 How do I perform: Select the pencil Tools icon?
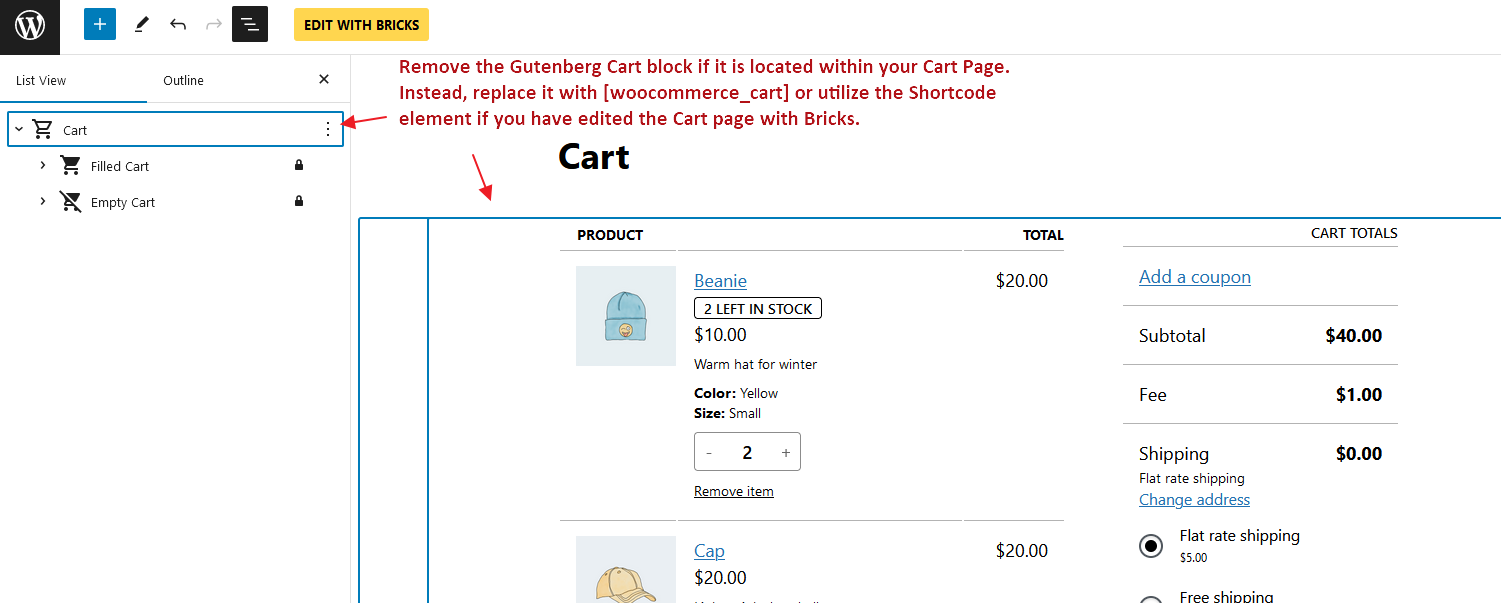point(141,25)
